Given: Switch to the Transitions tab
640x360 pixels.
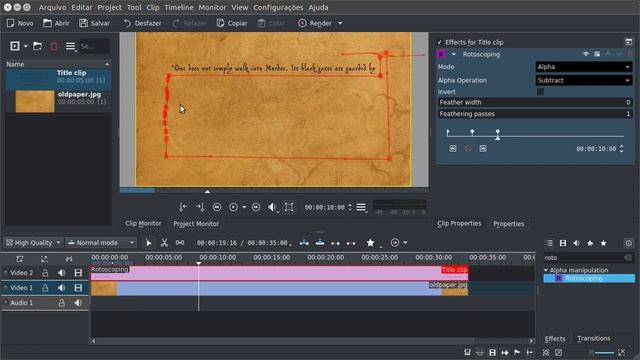Looking at the screenshot, I should pos(593,338).
